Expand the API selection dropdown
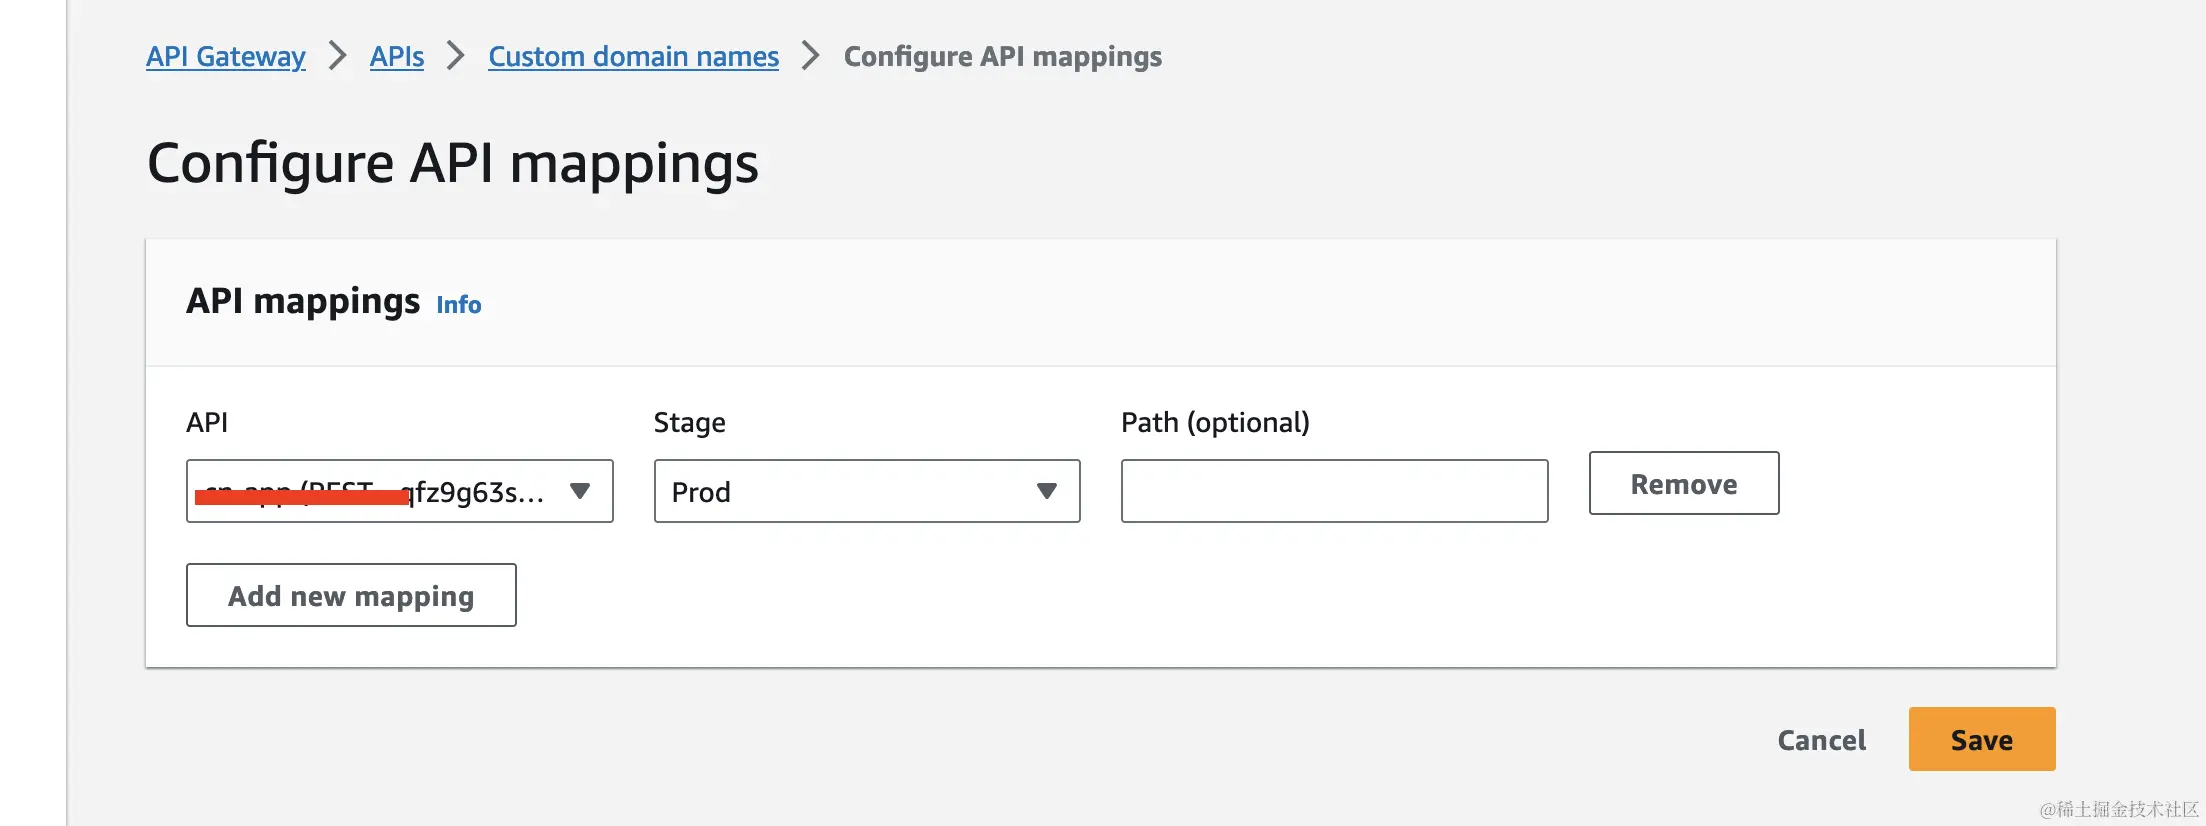The height and width of the screenshot is (826, 2206). pos(399,491)
